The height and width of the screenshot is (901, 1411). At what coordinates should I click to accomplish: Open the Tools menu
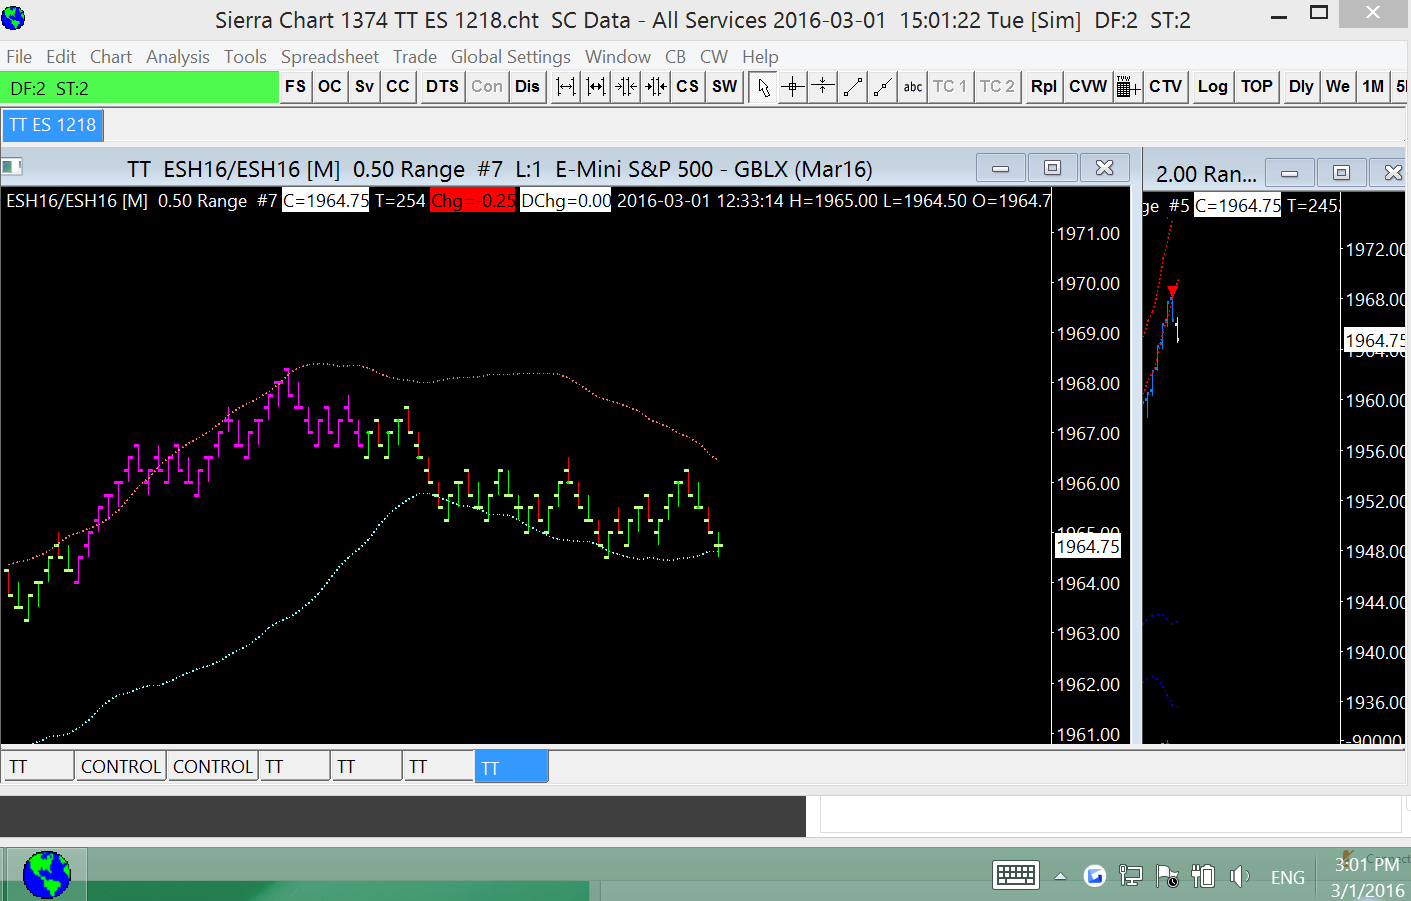point(245,57)
